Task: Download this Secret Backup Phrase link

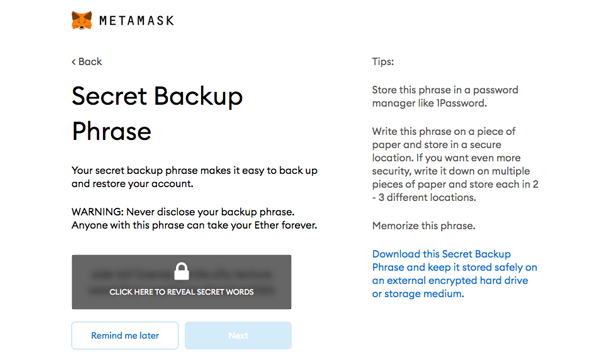Action: click(x=455, y=274)
